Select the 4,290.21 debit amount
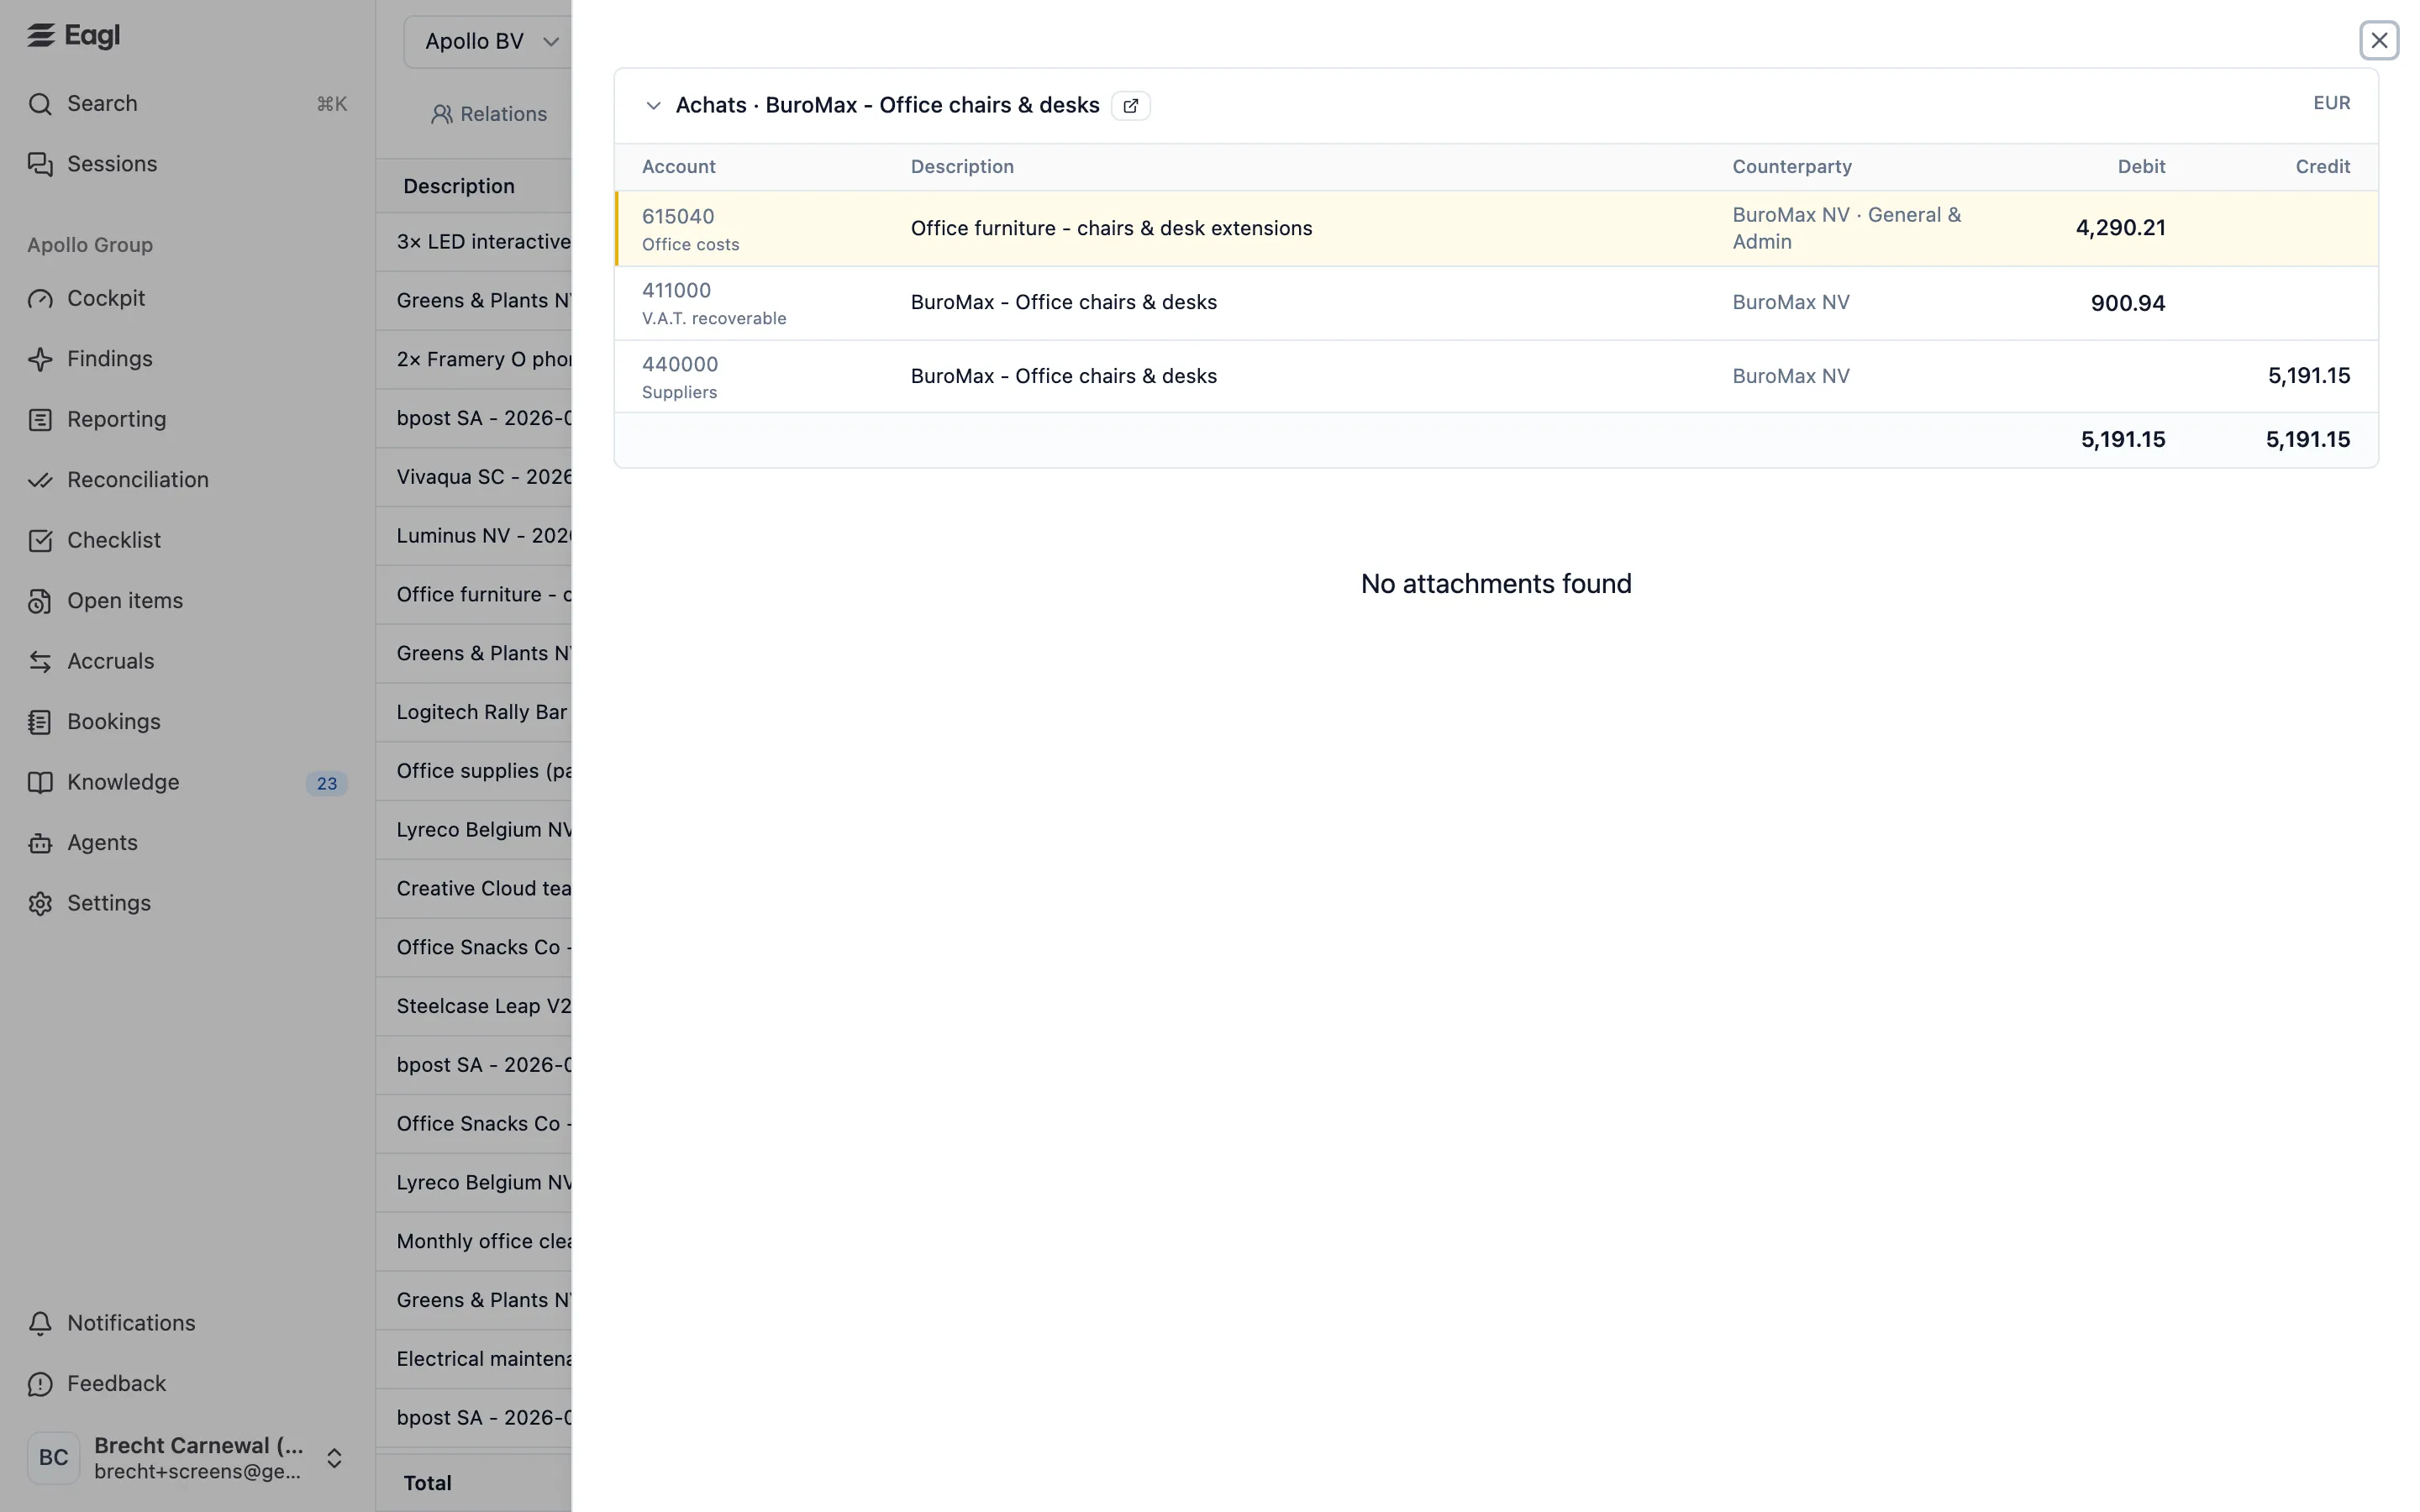Image resolution: width=2420 pixels, height=1512 pixels. [2120, 229]
